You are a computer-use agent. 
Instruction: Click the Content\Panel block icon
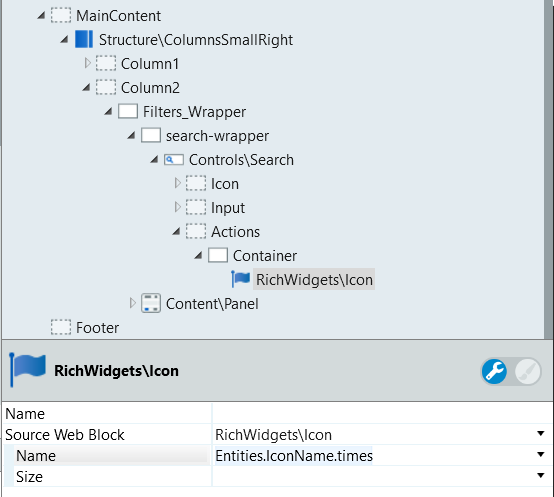coord(151,303)
